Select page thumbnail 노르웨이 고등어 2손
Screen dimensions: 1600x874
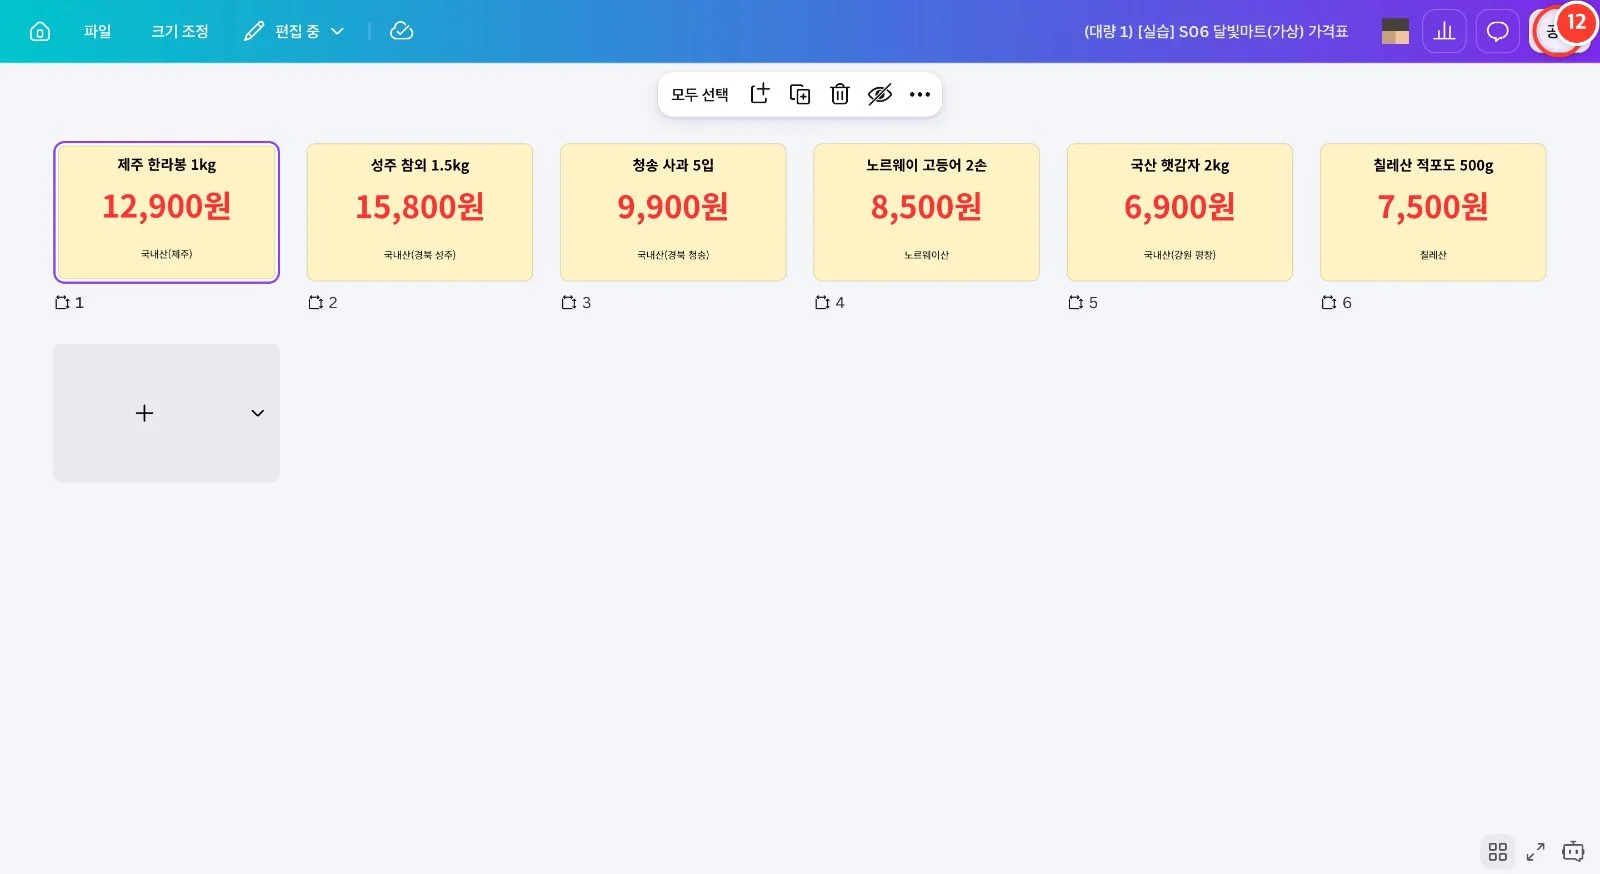(926, 212)
